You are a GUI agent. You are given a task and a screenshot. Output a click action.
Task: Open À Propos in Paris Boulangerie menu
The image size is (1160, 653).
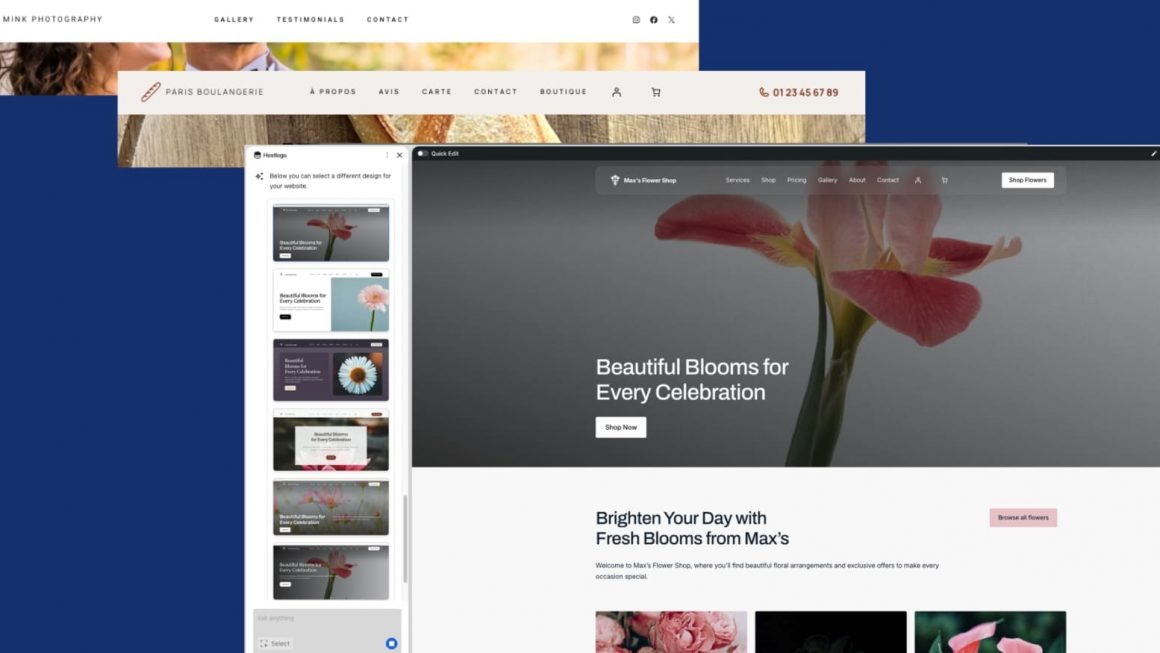(x=333, y=92)
